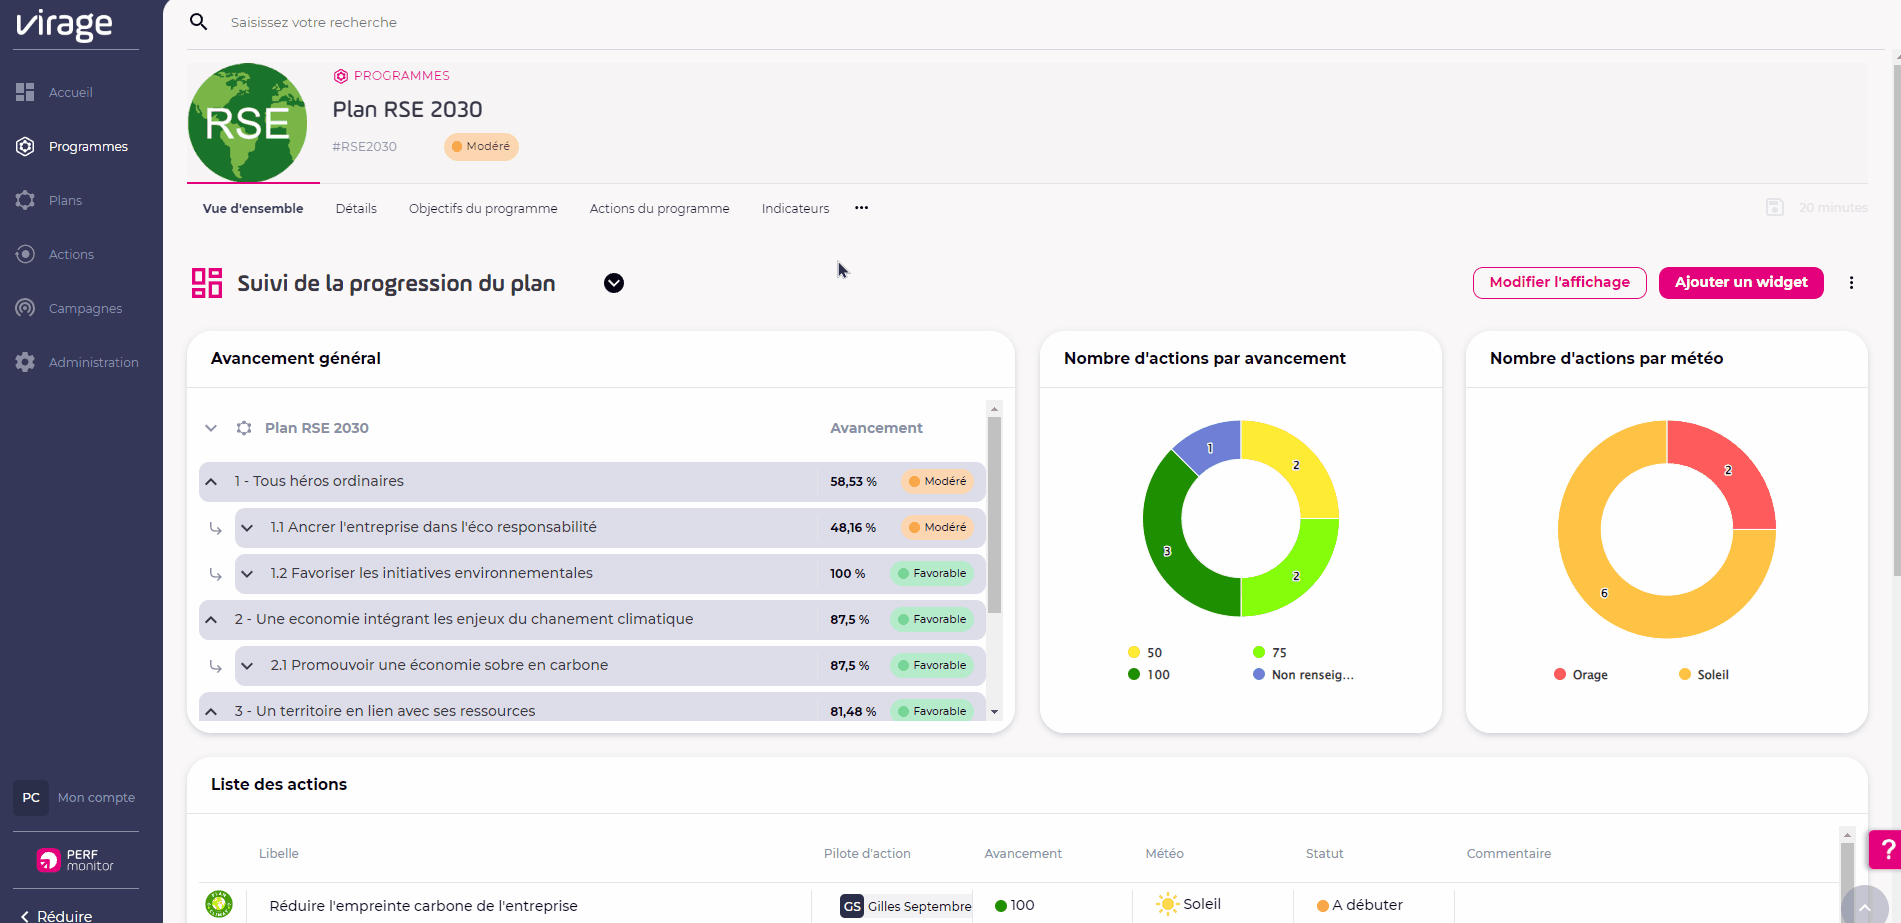This screenshot has height=923, width=1901.
Task: Click the red Orage donut segment
Action: coord(1727,470)
